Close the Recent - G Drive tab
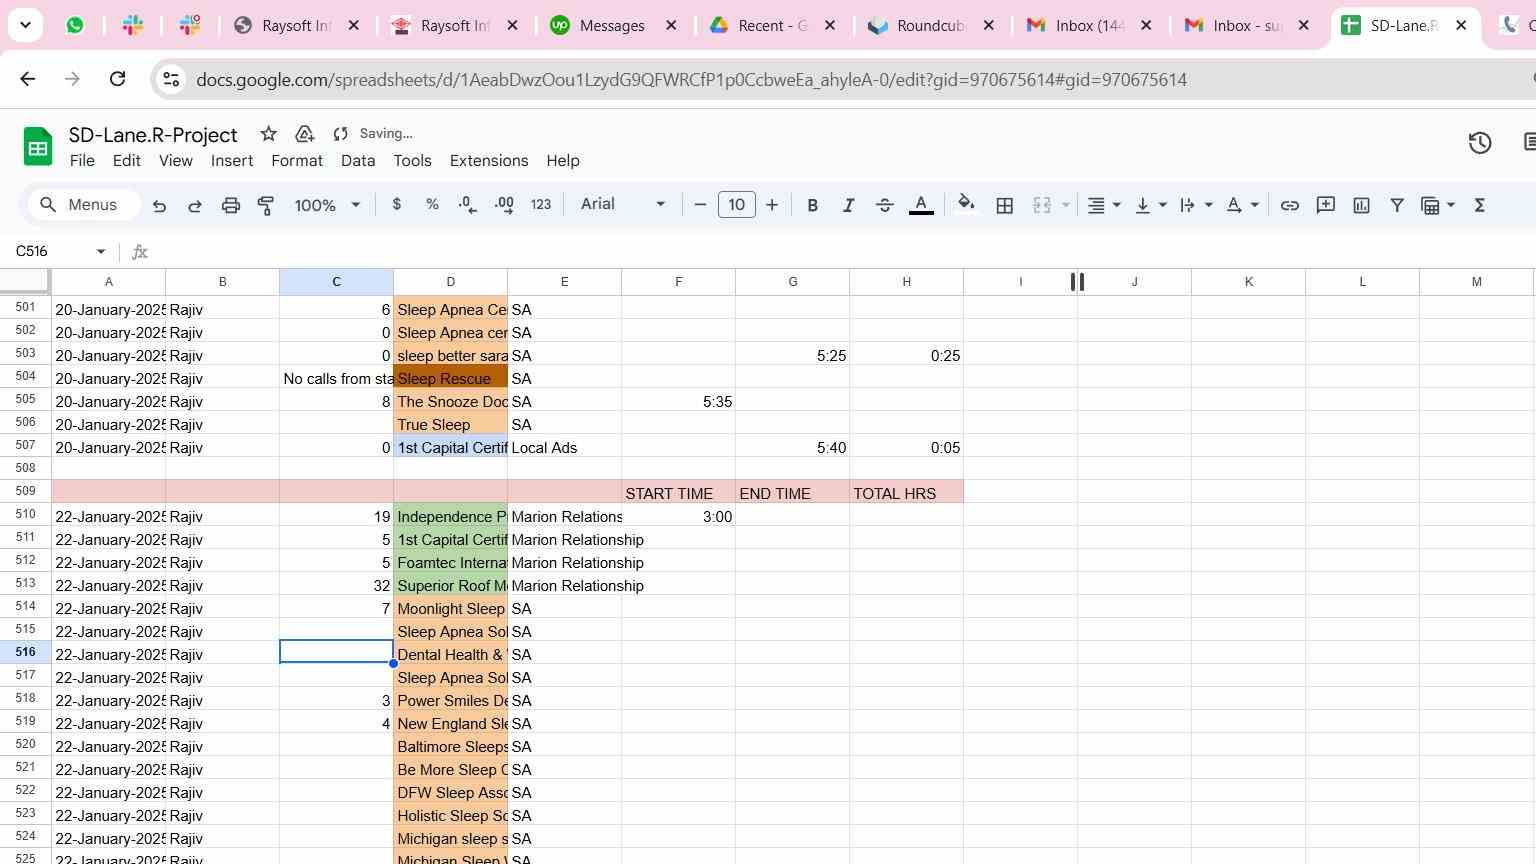The image size is (1536, 864). [829, 26]
